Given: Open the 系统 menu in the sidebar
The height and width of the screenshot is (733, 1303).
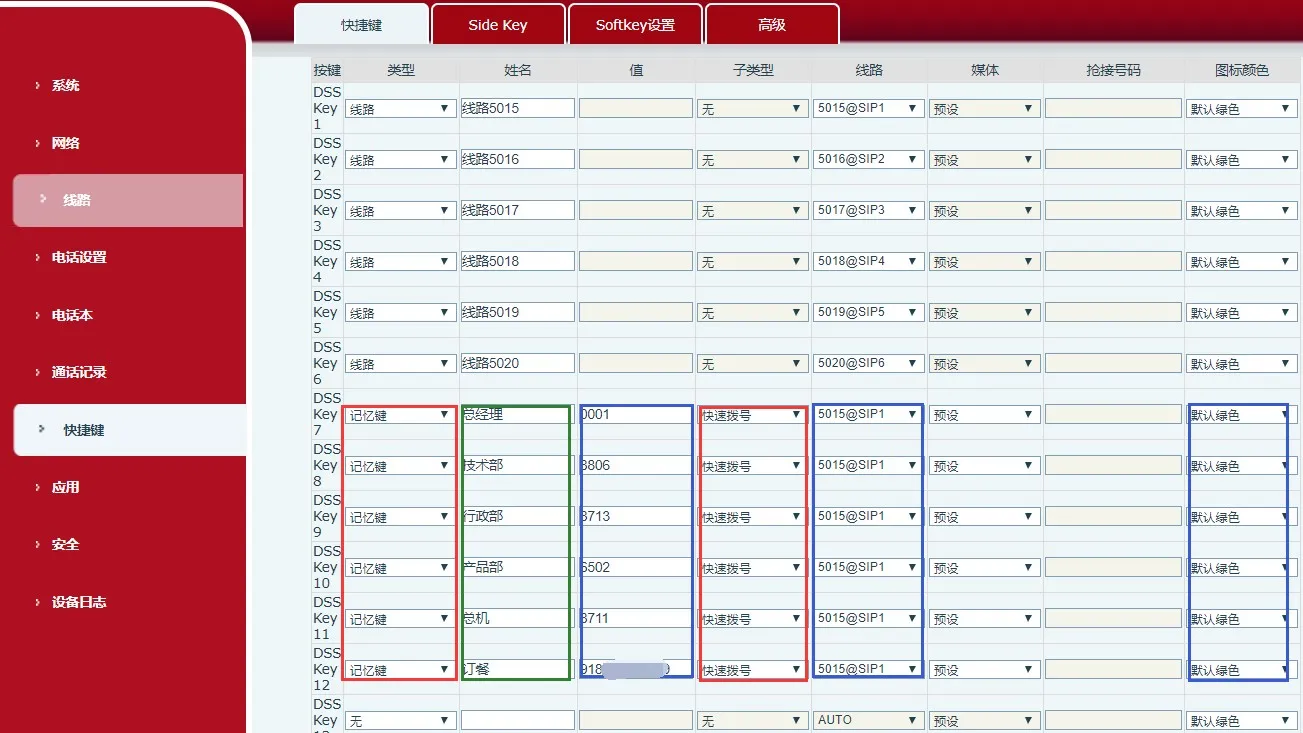Looking at the screenshot, I should pyautogui.click(x=64, y=85).
